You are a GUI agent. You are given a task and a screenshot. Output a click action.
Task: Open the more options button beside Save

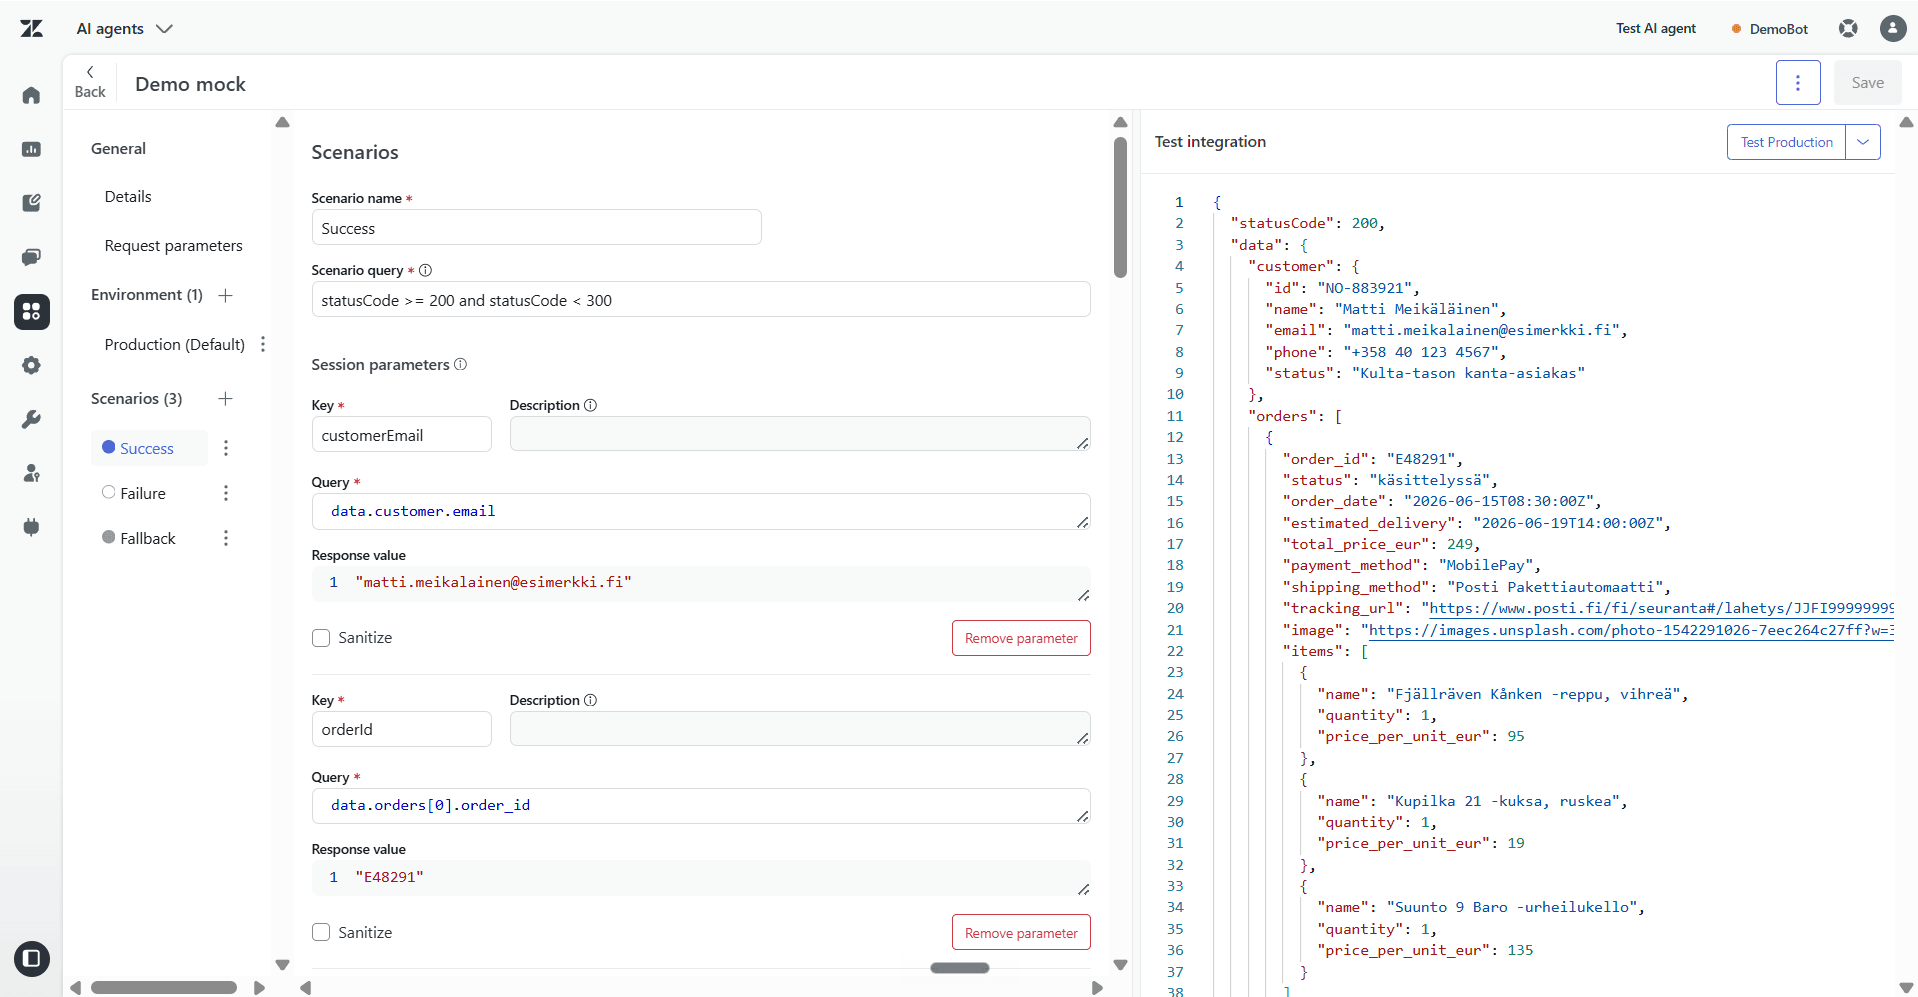1798,83
